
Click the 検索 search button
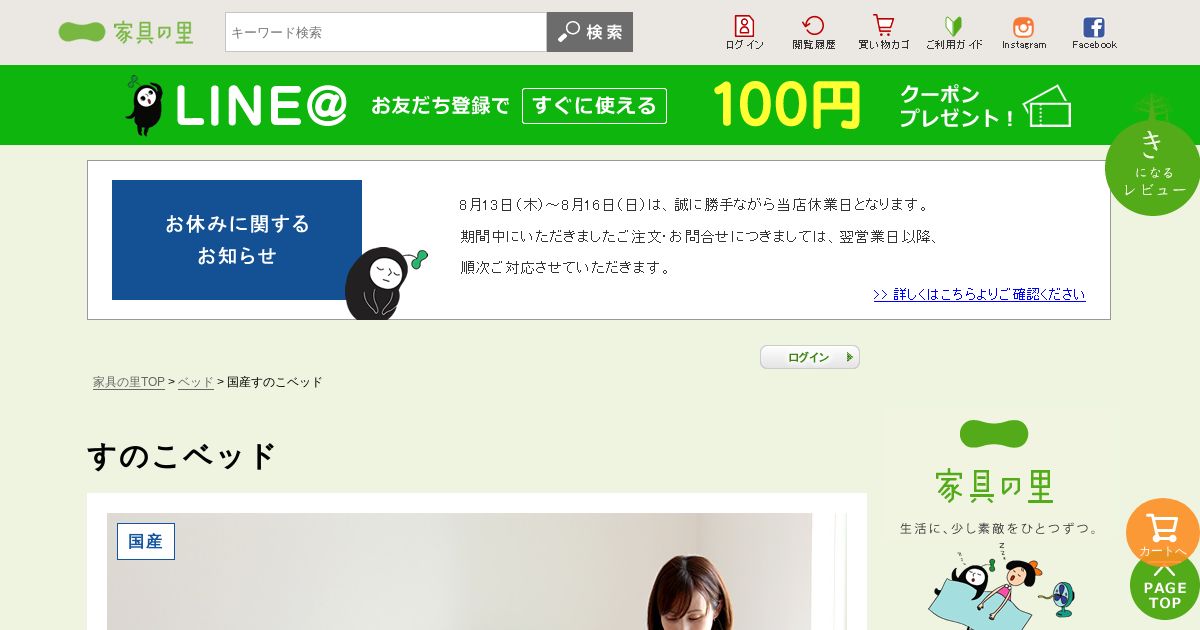(590, 32)
